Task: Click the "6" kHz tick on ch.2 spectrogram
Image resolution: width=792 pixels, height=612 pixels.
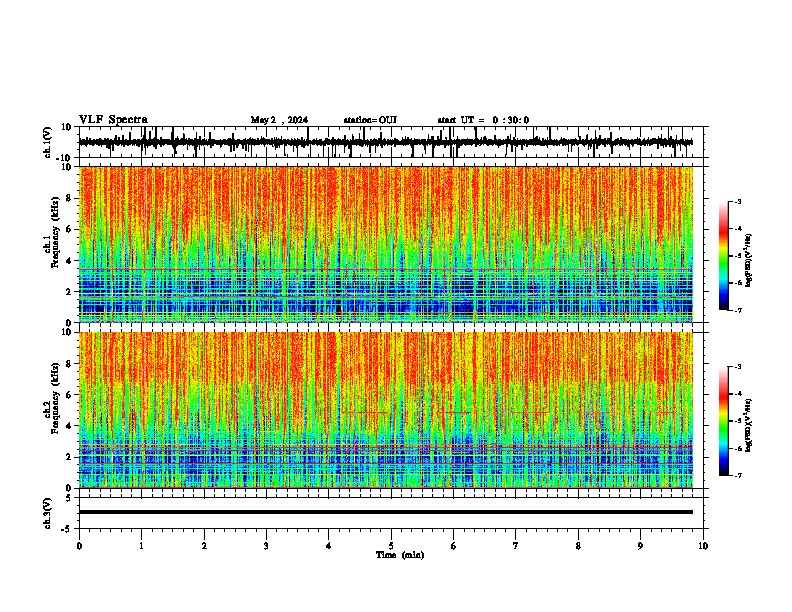Action: [x=70, y=395]
